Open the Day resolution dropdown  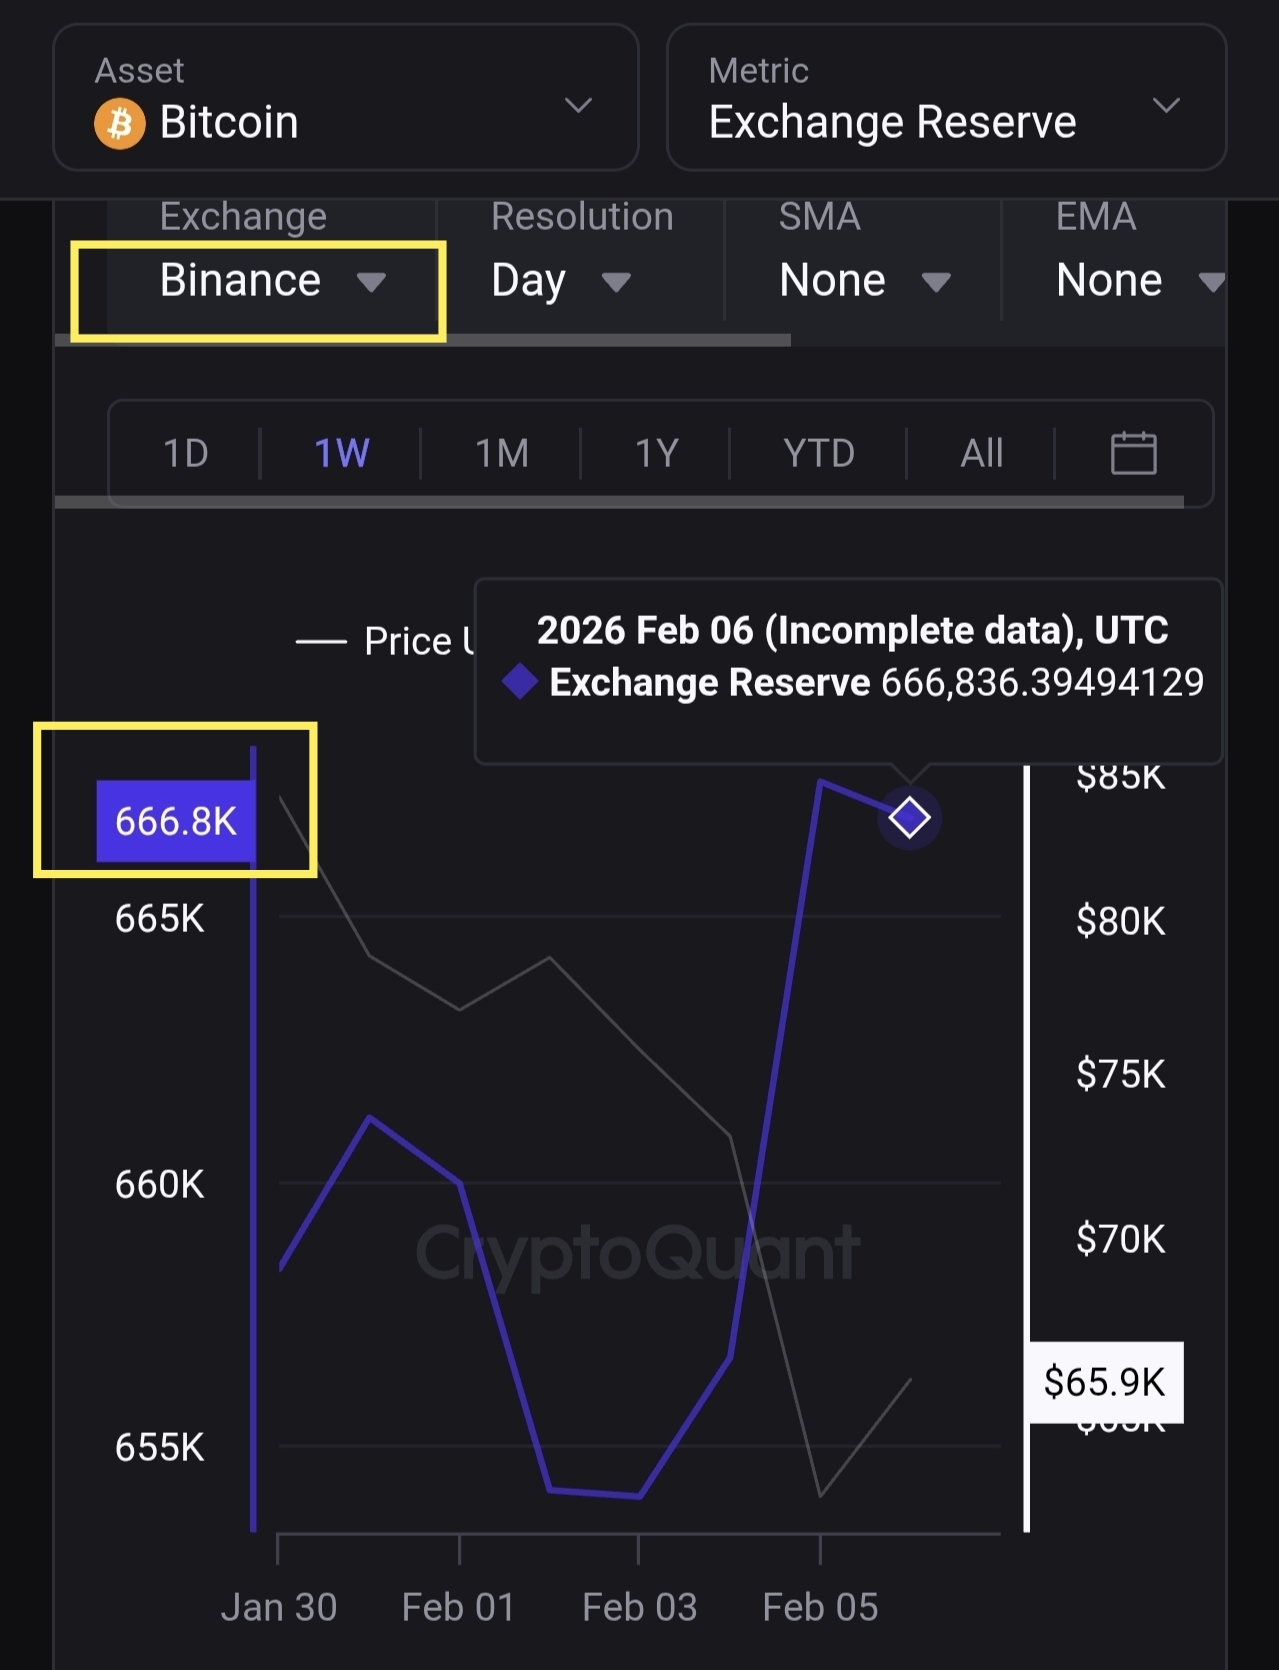tap(560, 281)
